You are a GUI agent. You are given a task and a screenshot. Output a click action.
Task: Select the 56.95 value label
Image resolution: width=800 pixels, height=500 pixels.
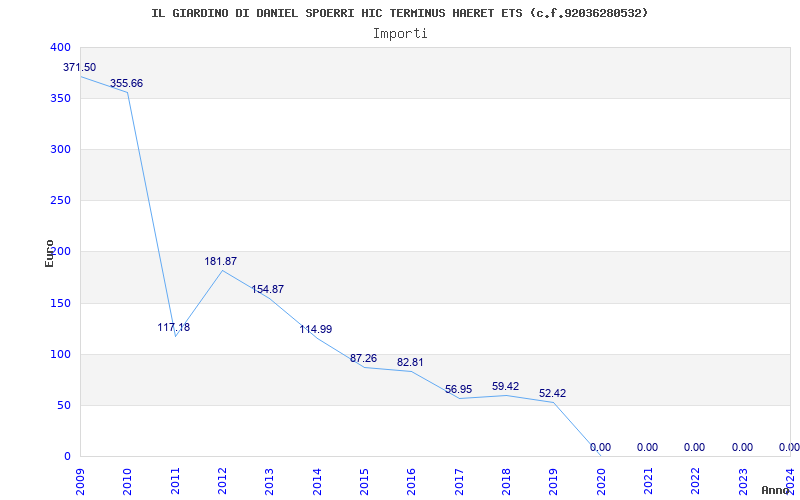point(458,390)
